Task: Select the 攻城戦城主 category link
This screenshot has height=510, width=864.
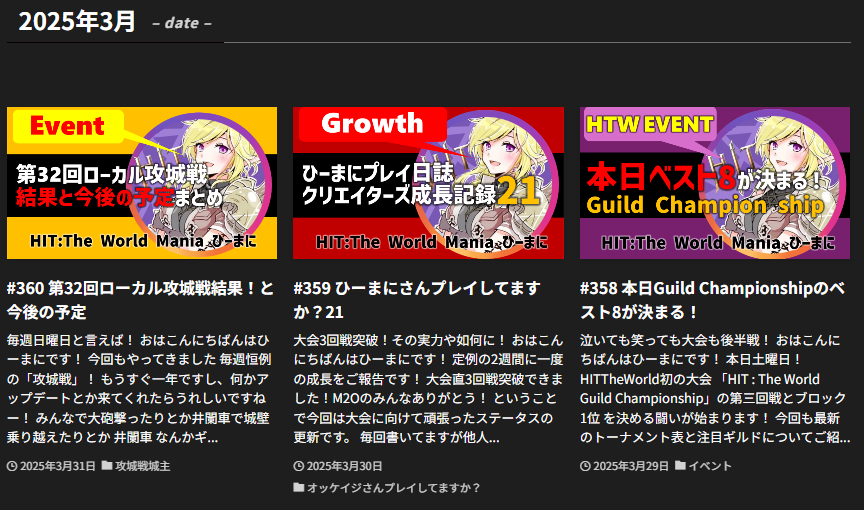Action: (142, 466)
